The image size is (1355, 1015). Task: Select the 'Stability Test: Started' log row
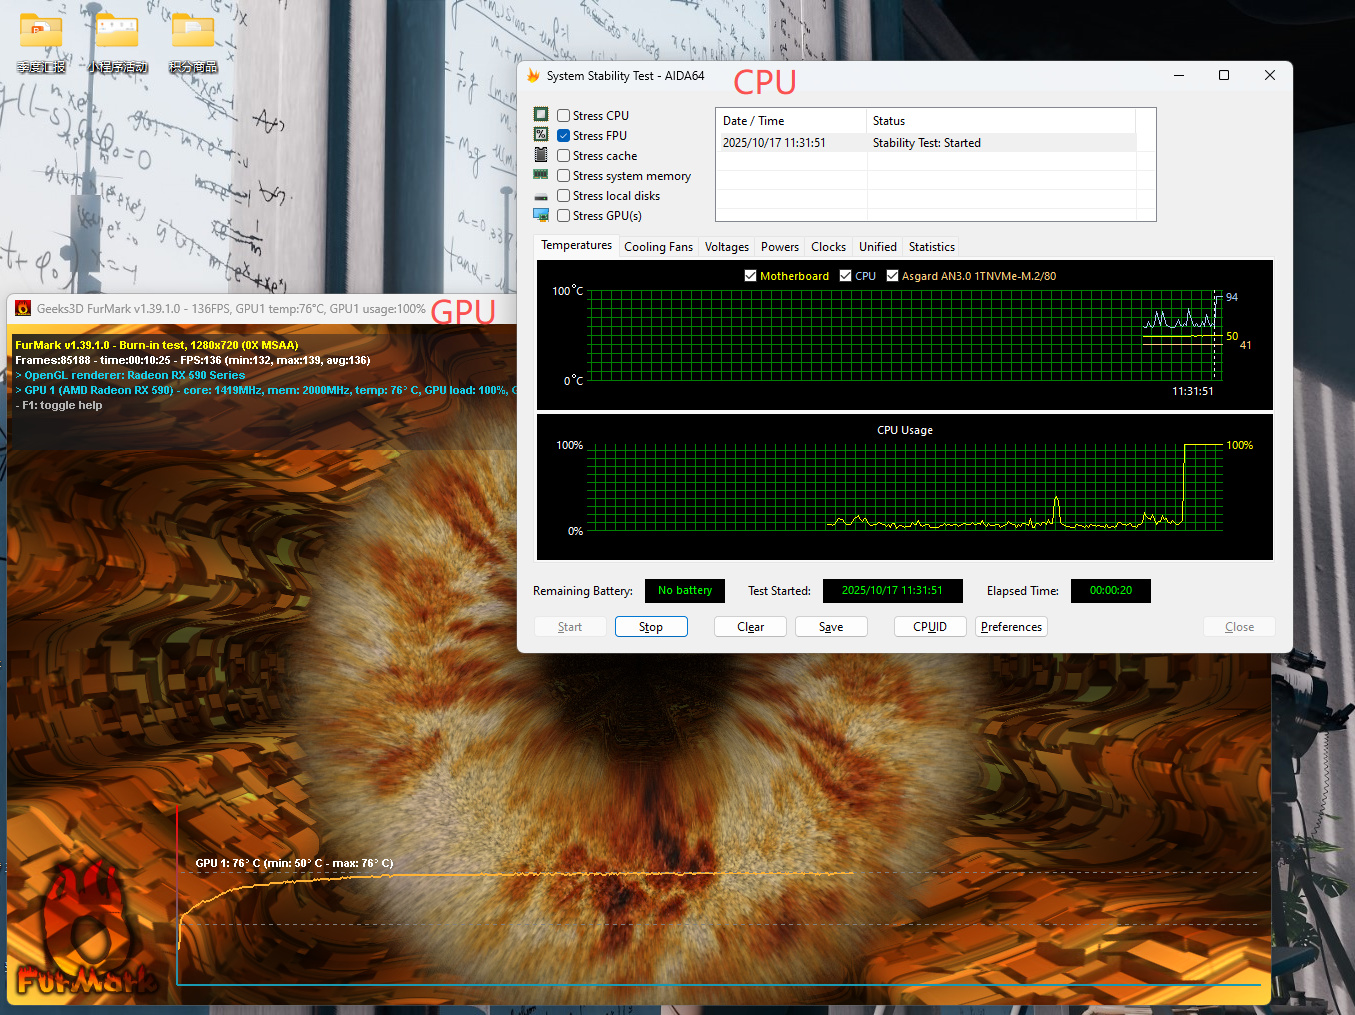927,143
